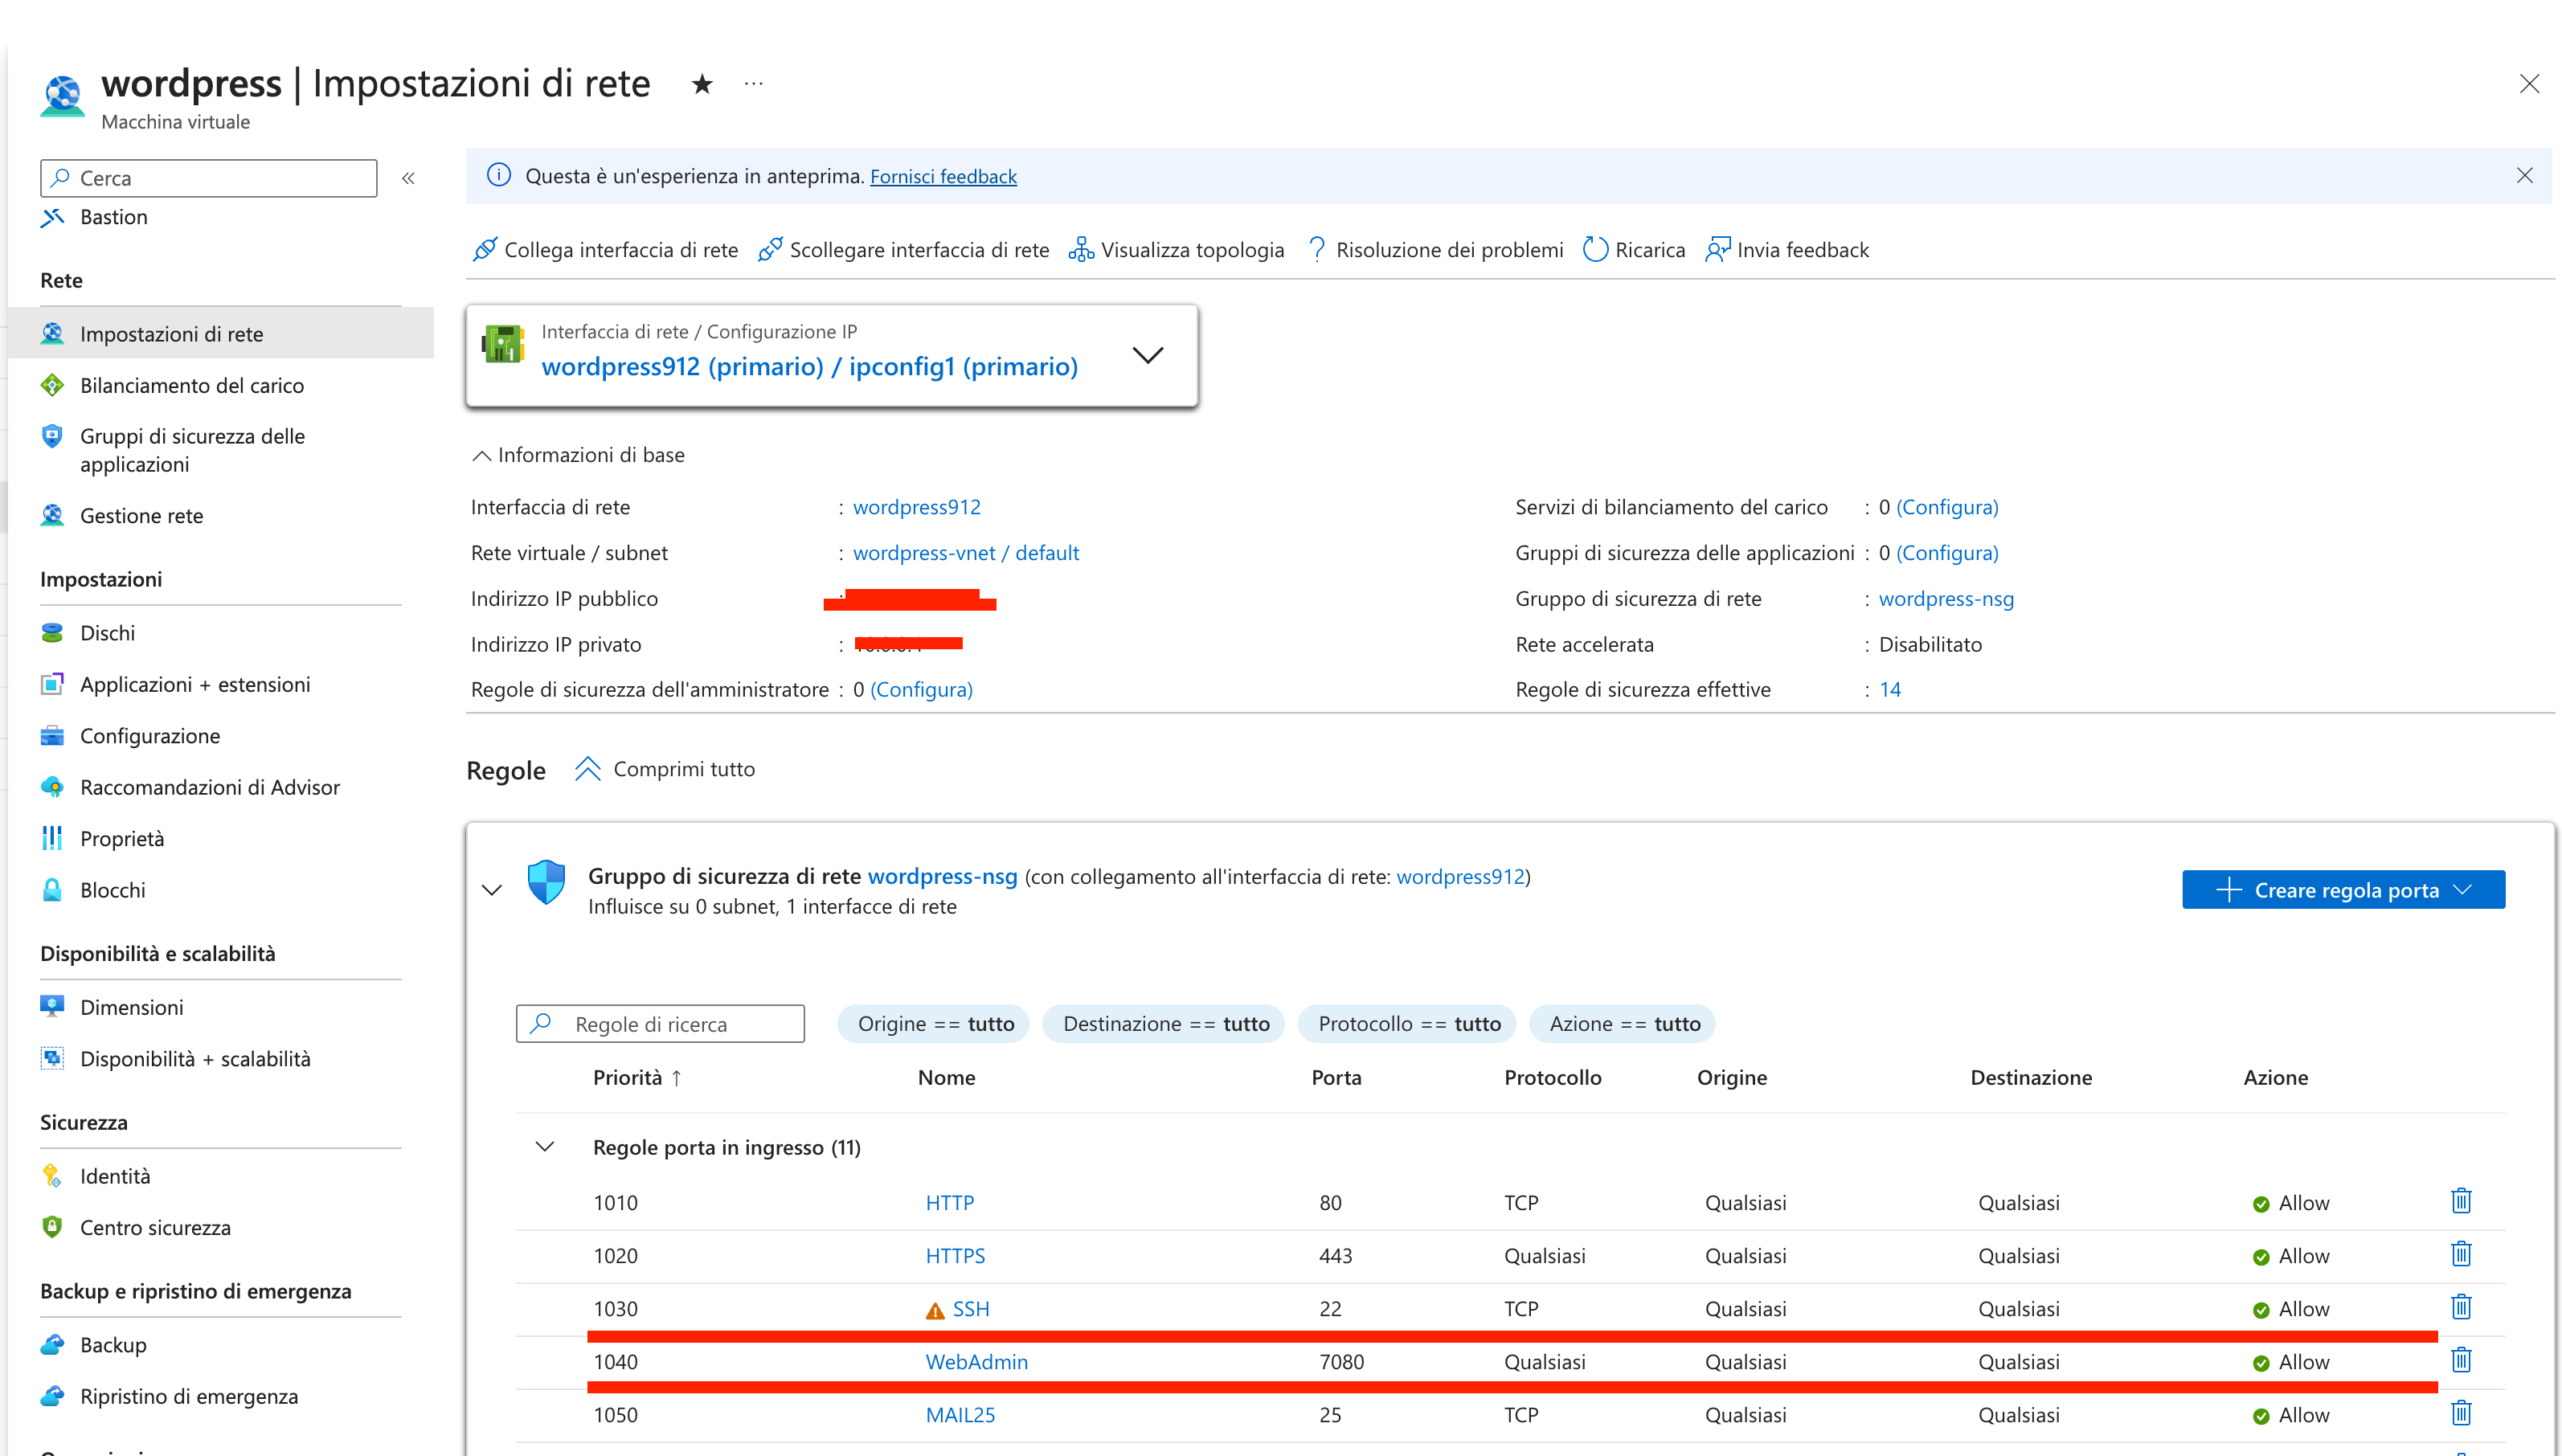Open the Protocollo == tutto filter
This screenshot has width=2562, height=1456.
point(1407,1024)
